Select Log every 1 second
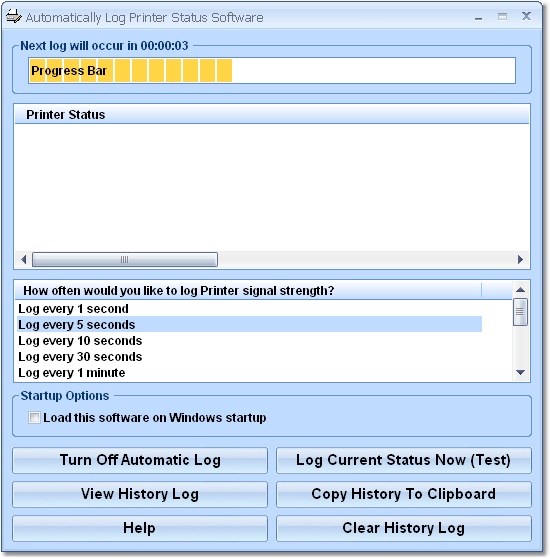The width and height of the screenshot is (550, 559). pyautogui.click(x=249, y=308)
